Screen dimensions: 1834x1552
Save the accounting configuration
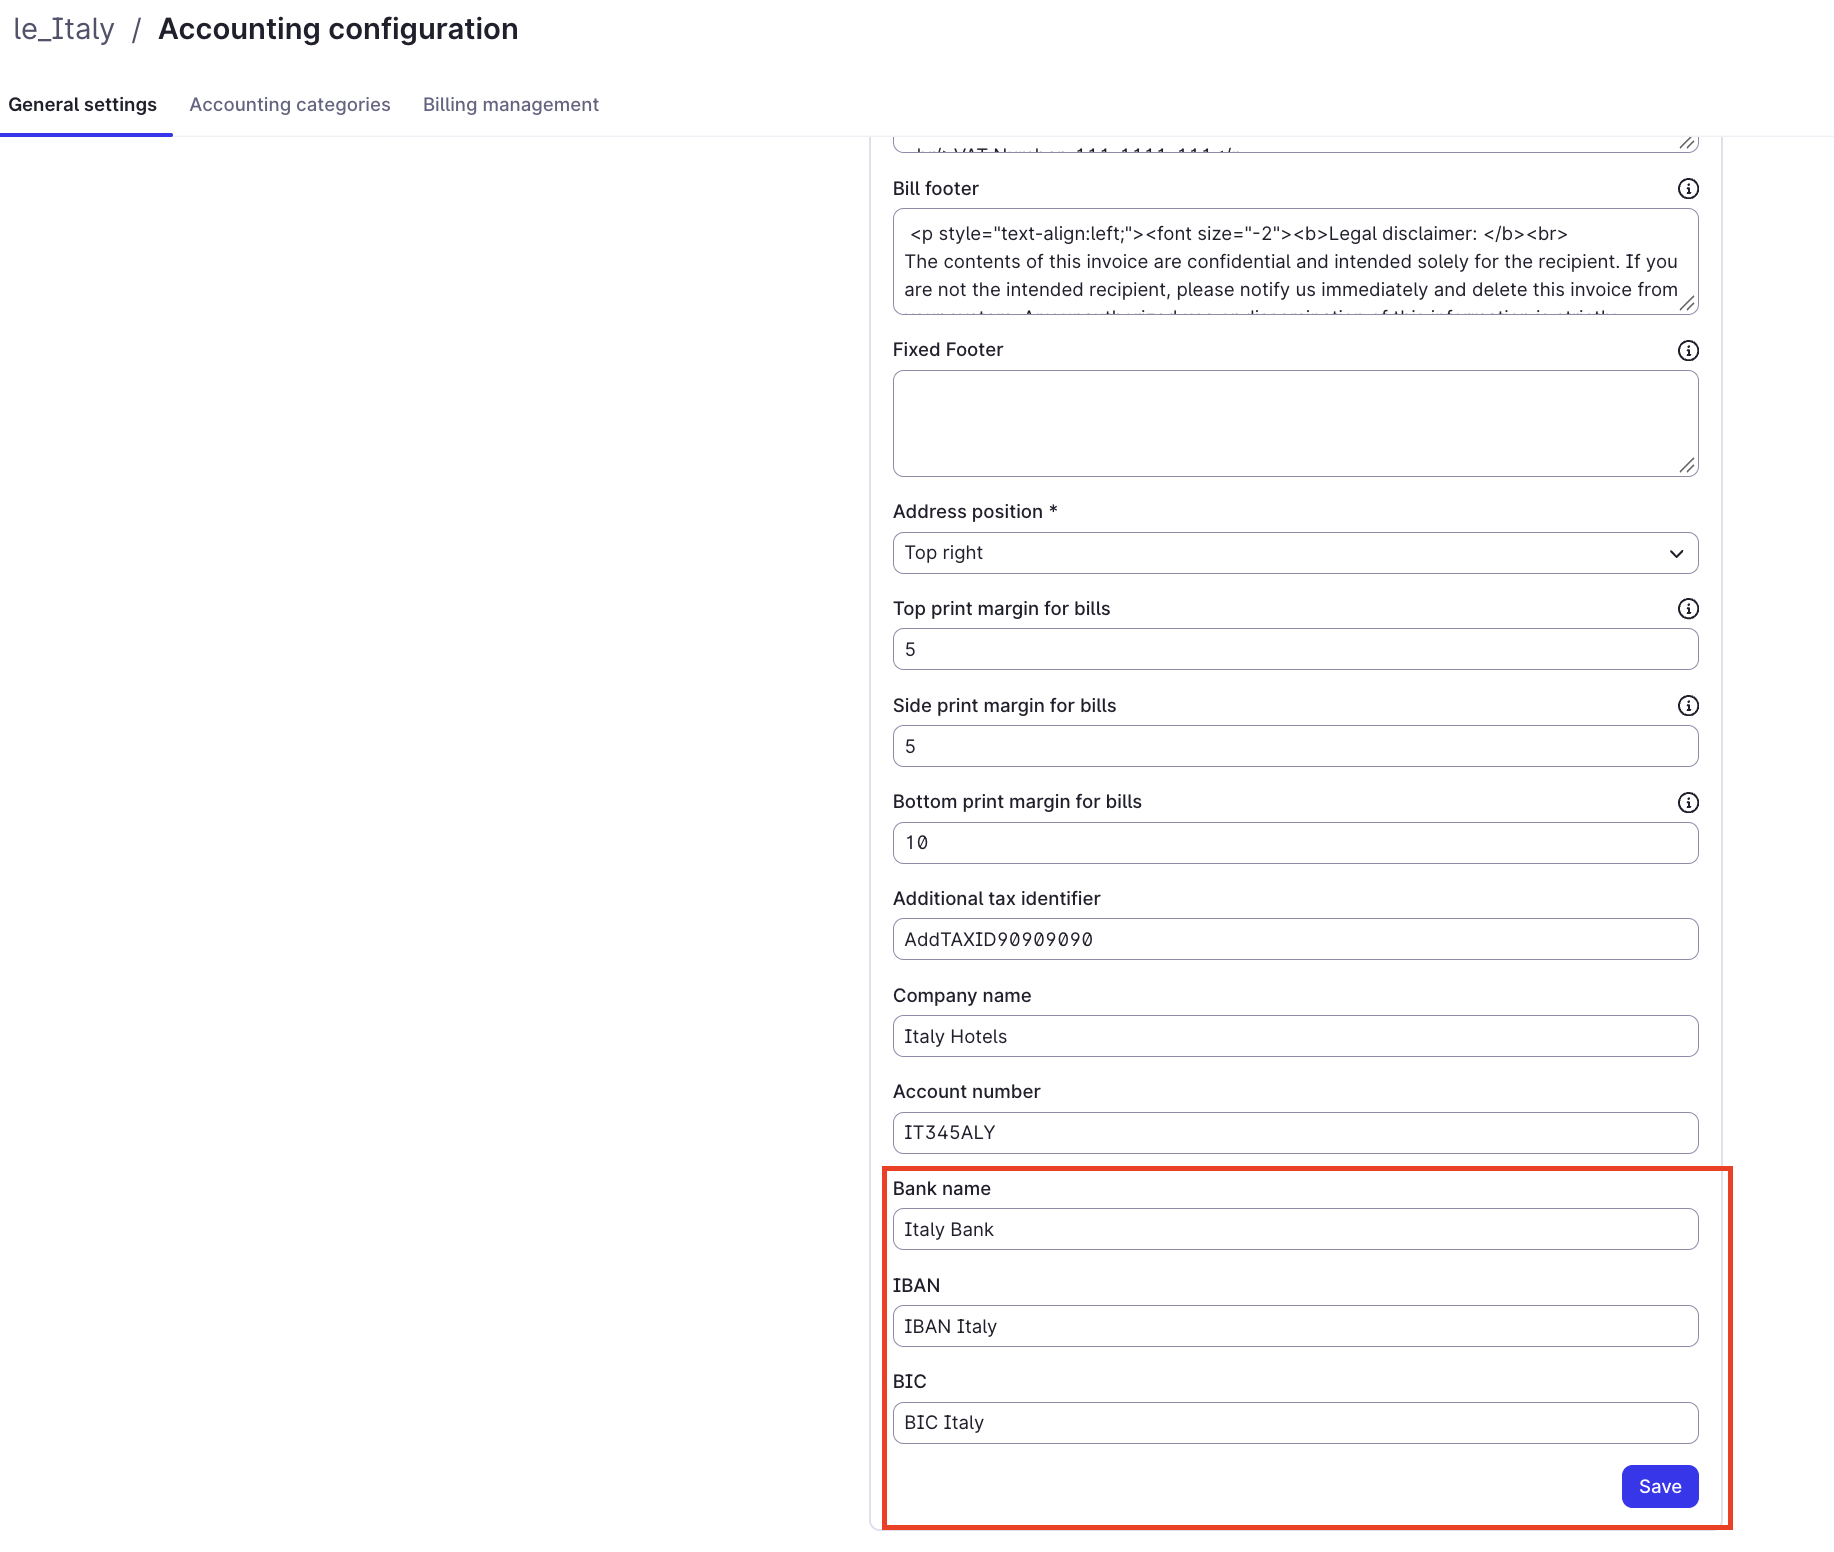pos(1660,1486)
